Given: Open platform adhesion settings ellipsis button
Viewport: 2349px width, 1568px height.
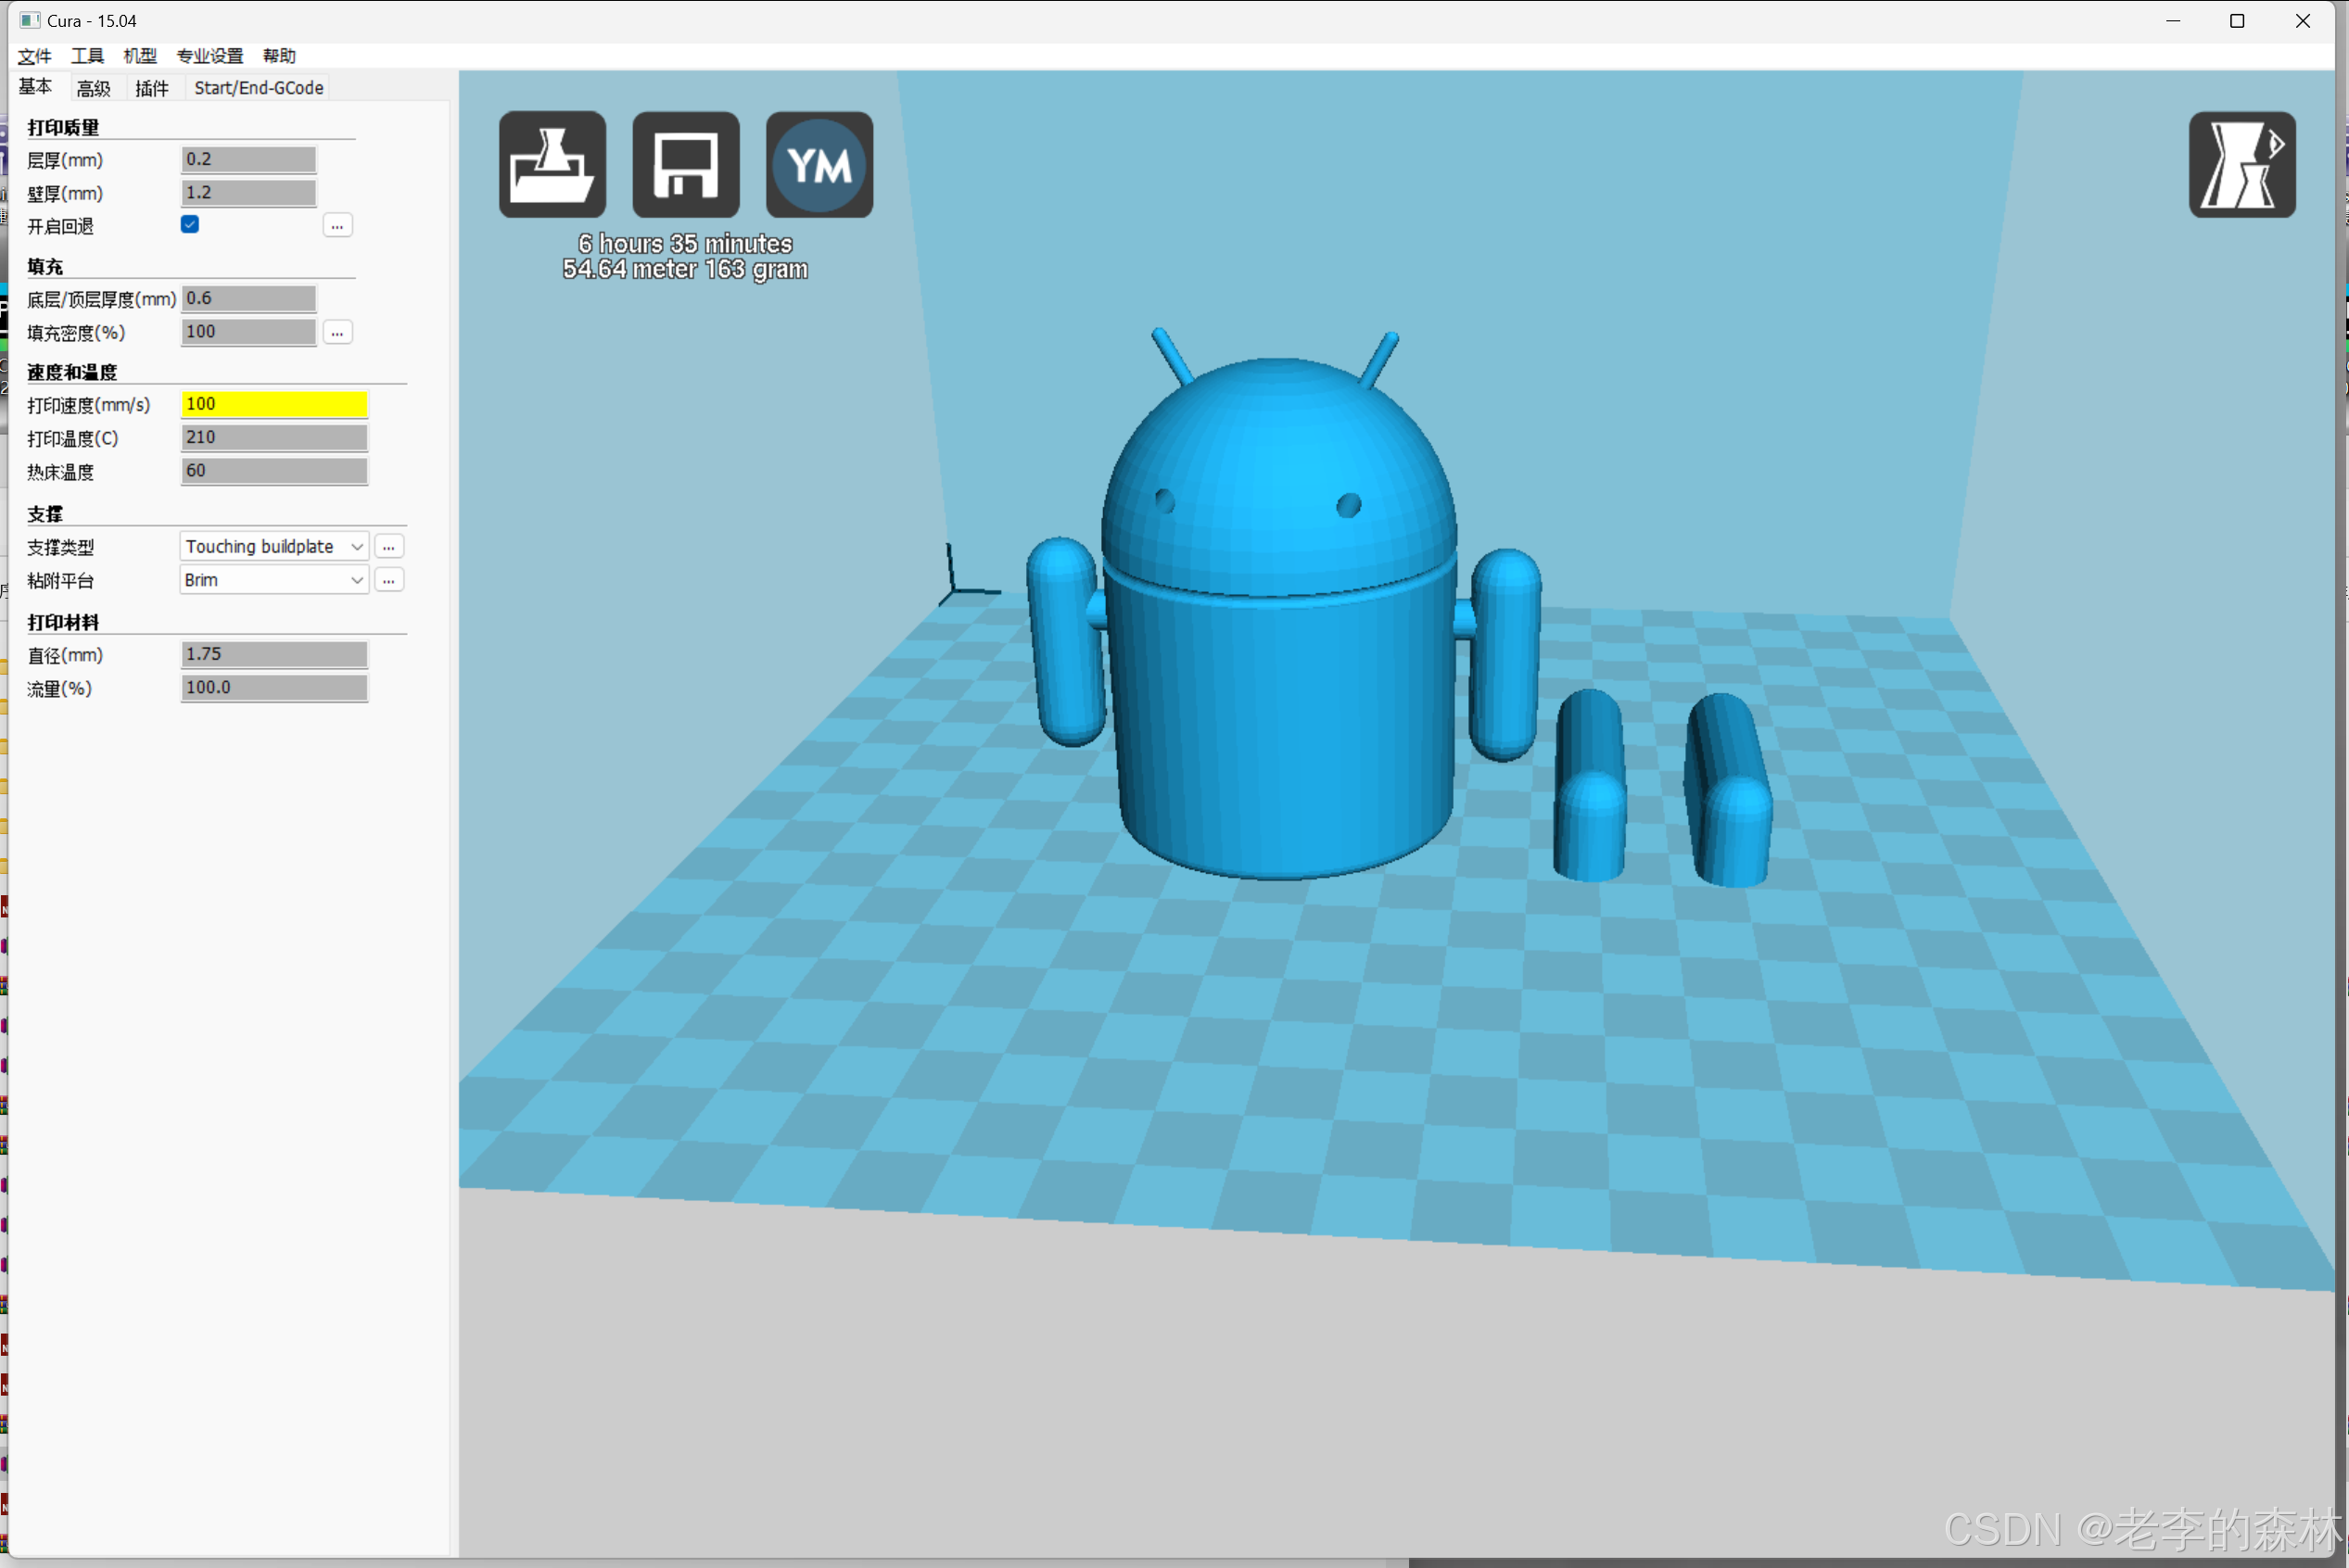Looking at the screenshot, I should (389, 580).
